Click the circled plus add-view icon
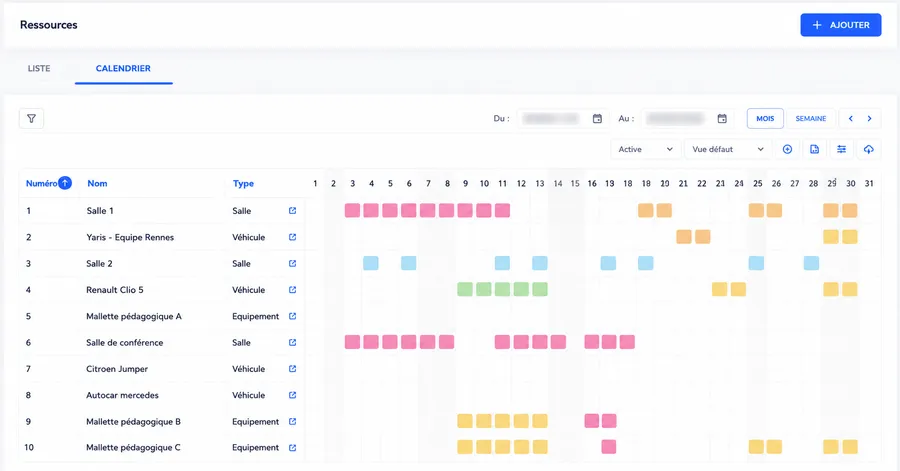 [788, 149]
